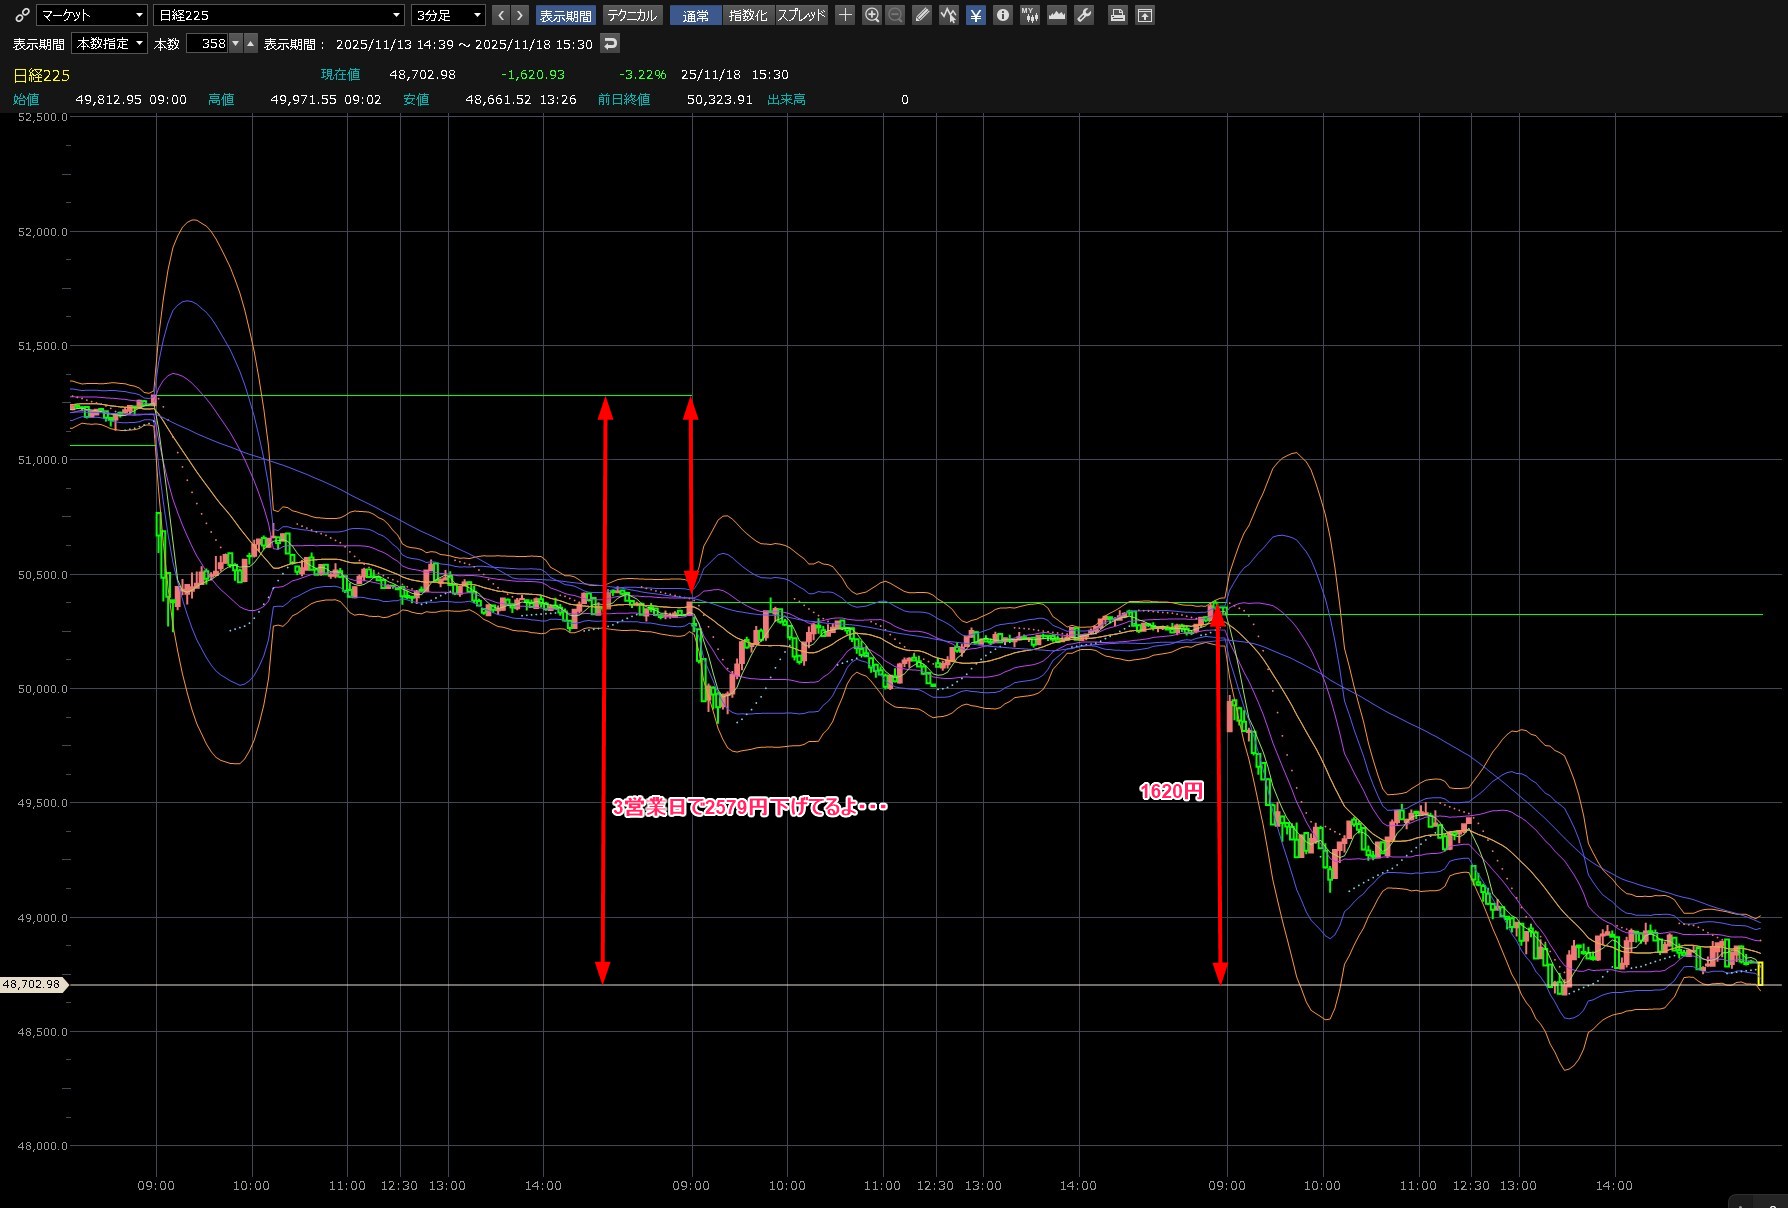Open the マーケット category dropdown
Image resolution: width=1788 pixels, height=1208 pixels.
[92, 15]
